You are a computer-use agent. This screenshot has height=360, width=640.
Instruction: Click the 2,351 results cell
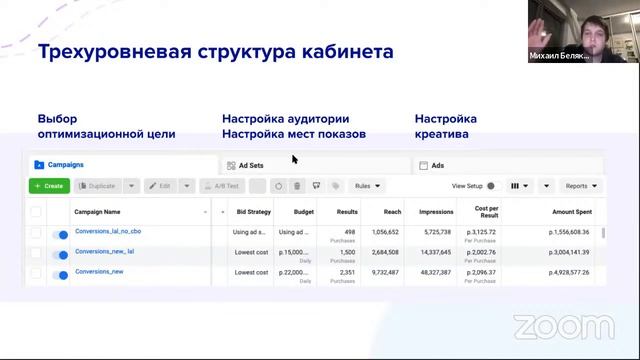pyautogui.click(x=347, y=272)
